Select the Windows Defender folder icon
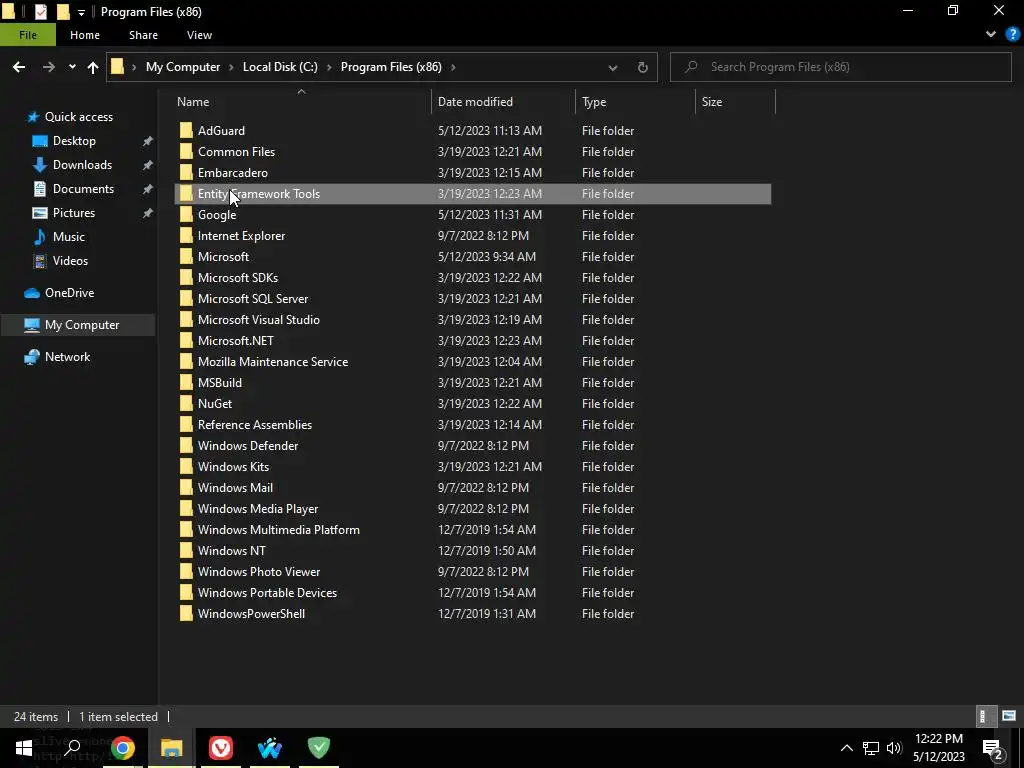This screenshot has width=1024, height=768. click(186, 445)
